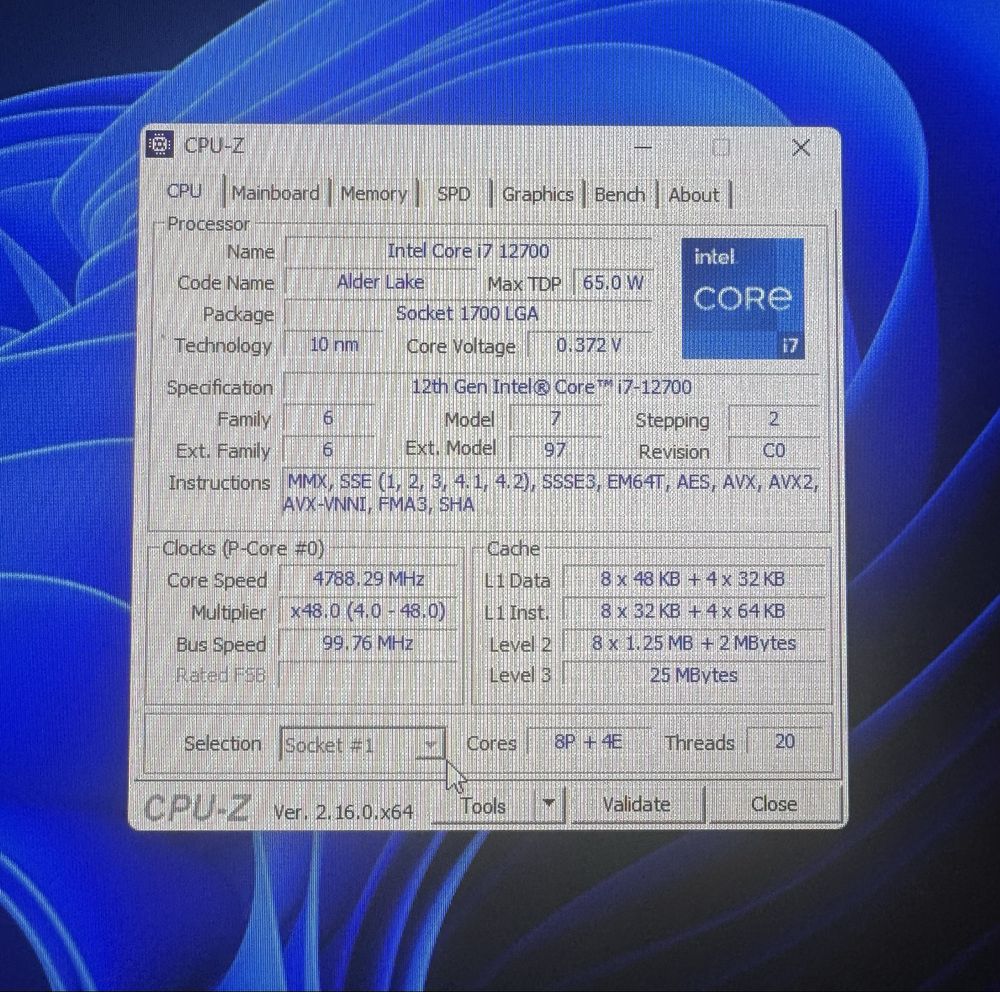Click the Ext. Model value 97

pos(555,450)
